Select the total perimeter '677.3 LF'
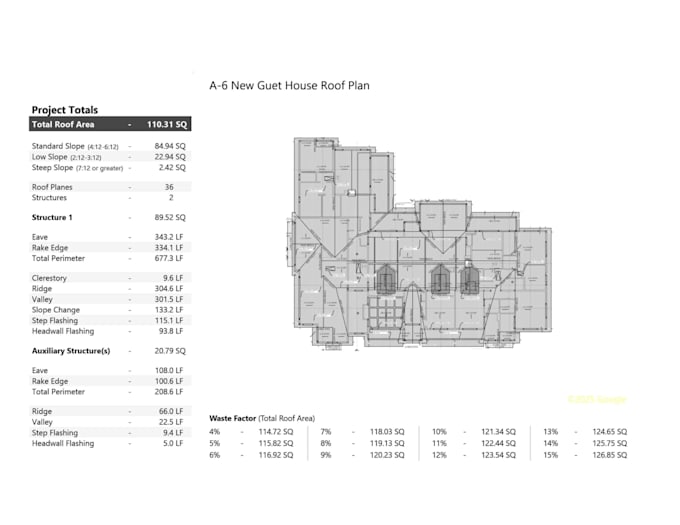 pos(169,258)
